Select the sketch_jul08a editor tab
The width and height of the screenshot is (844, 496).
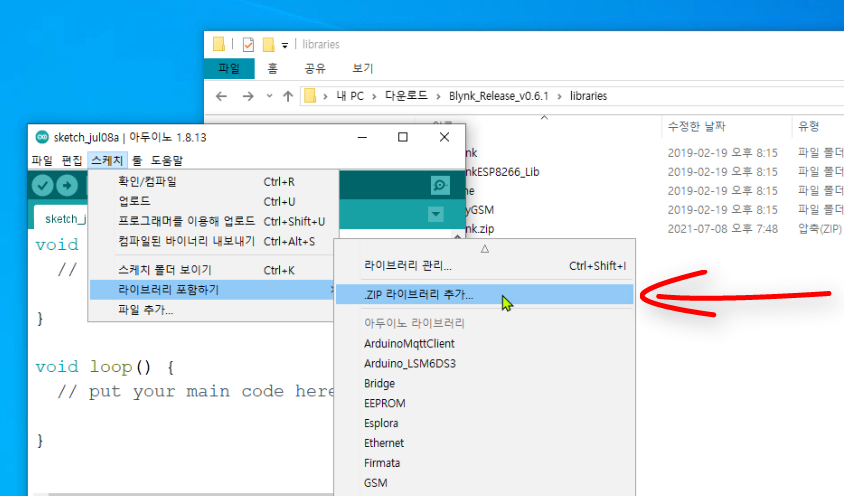coord(61,219)
